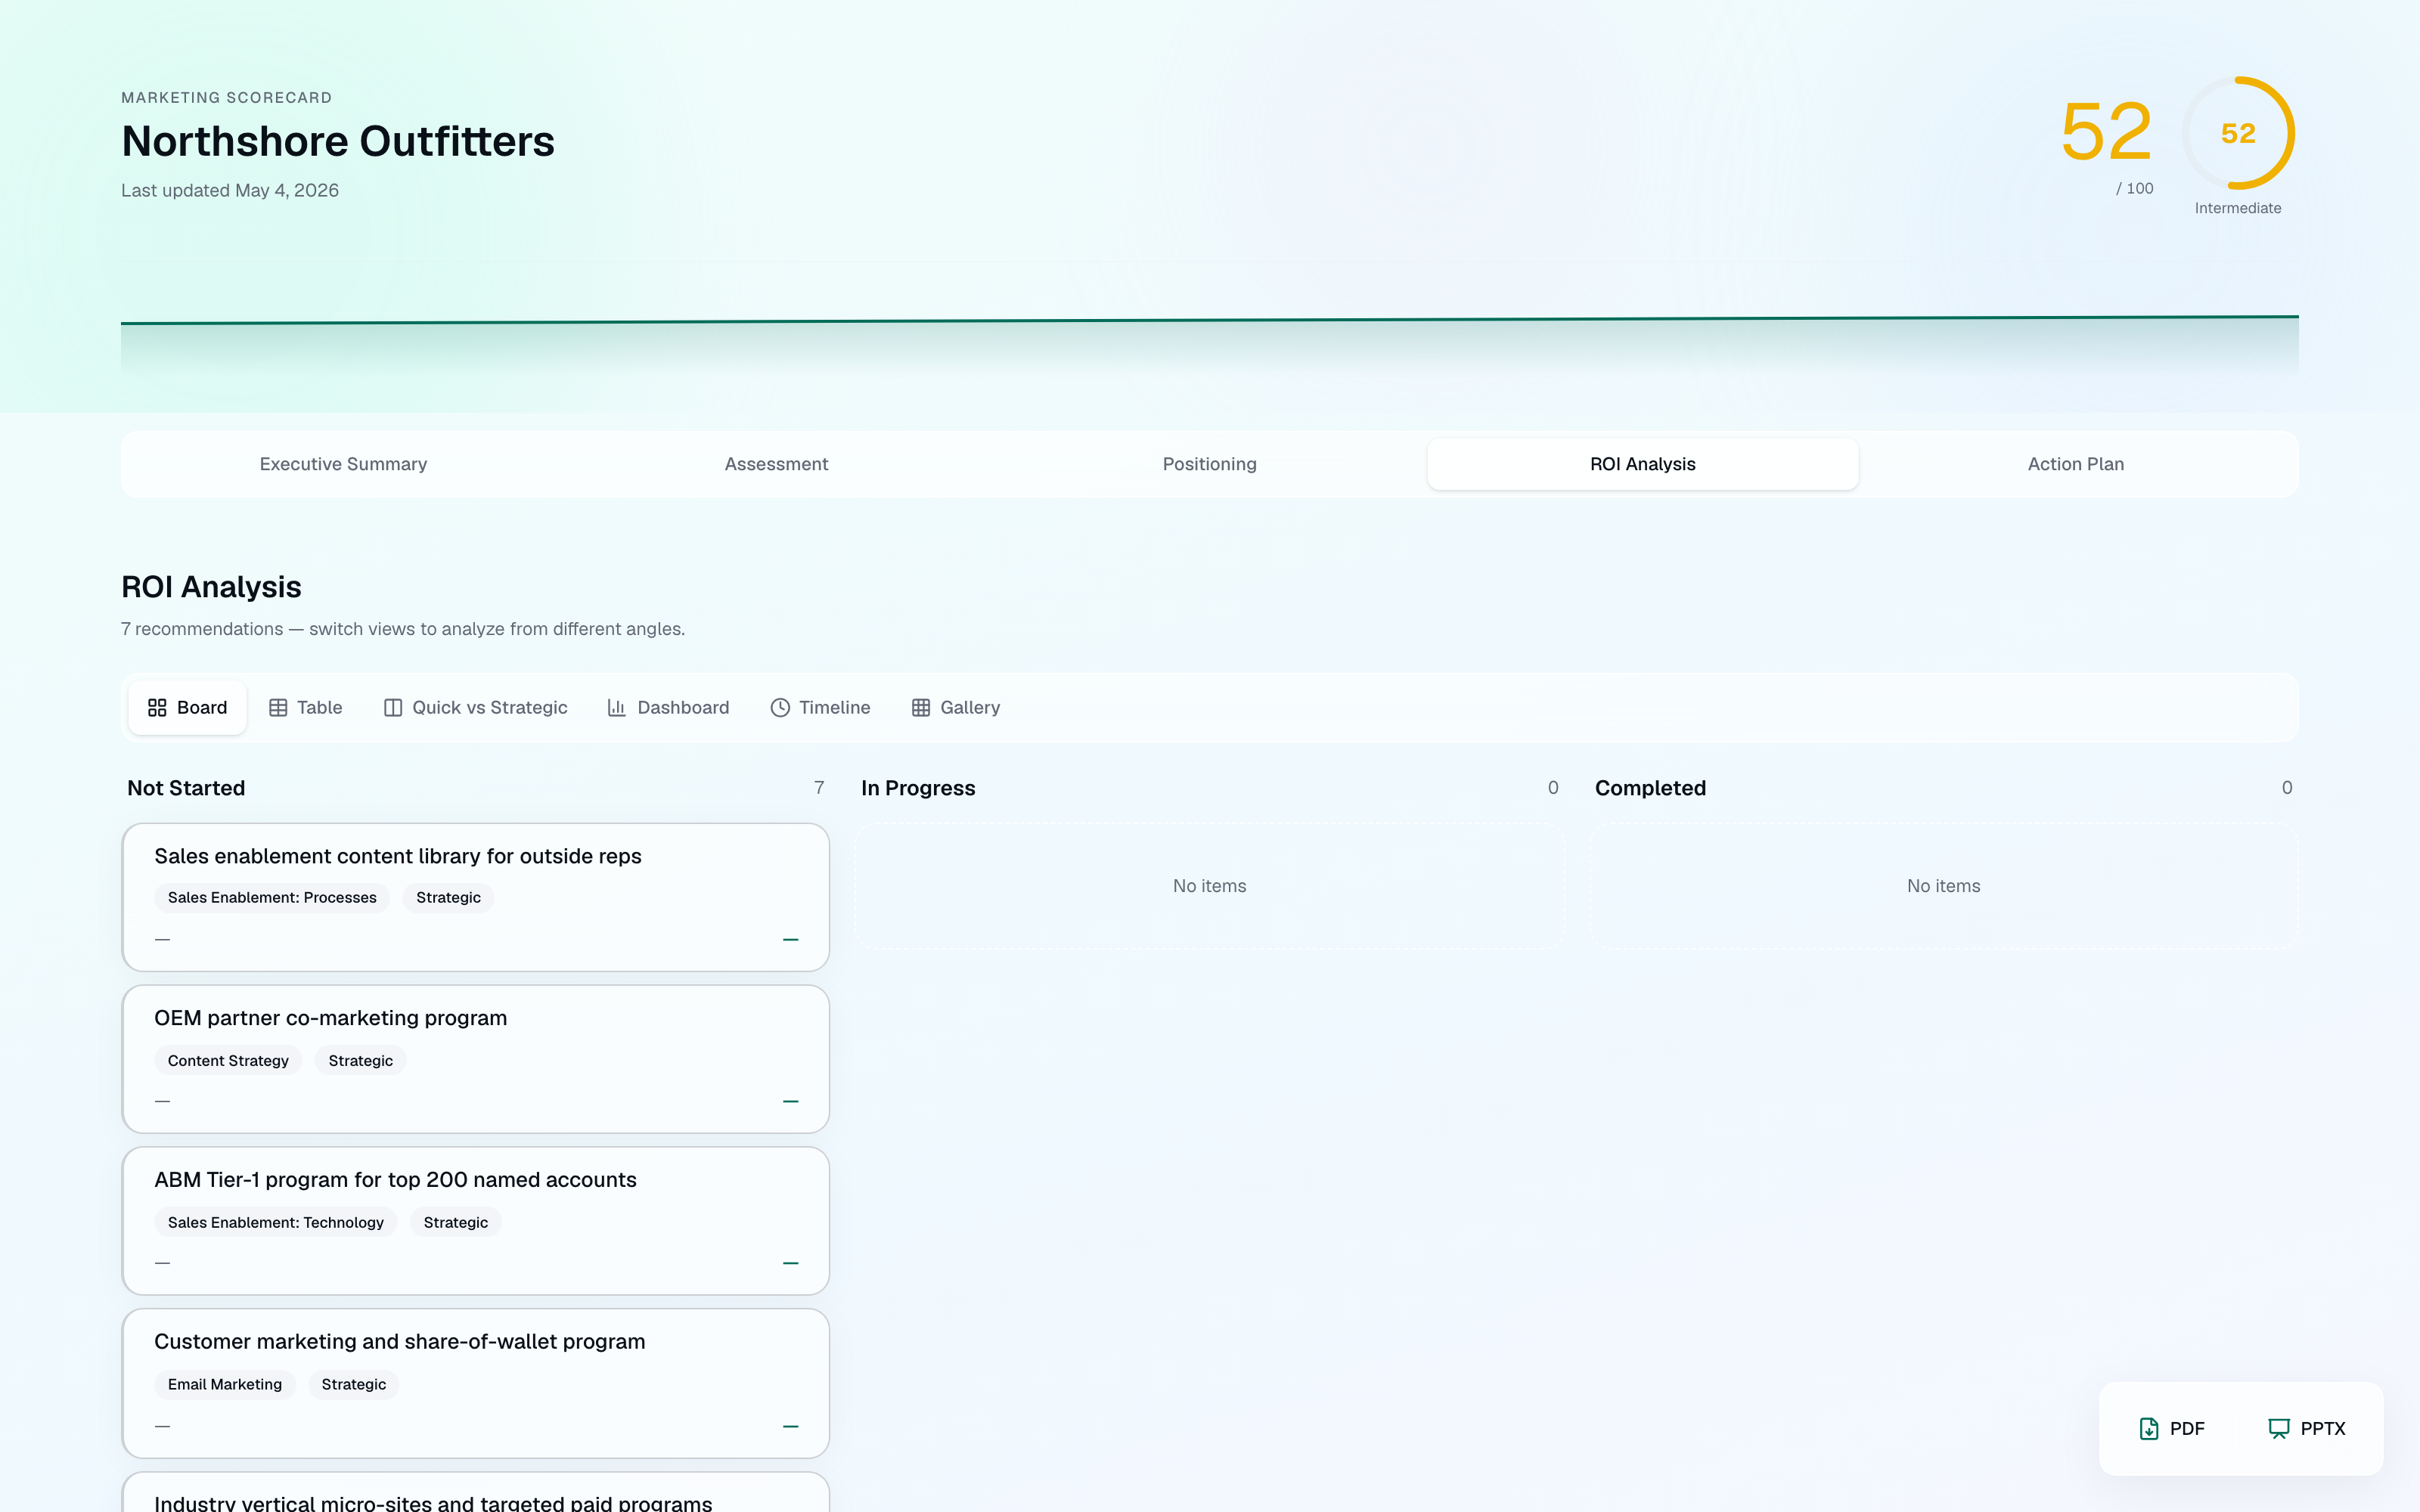The width and height of the screenshot is (2420, 1512).
Task: Click Strategic tag on Sales enablement card
Action: pos(448,898)
